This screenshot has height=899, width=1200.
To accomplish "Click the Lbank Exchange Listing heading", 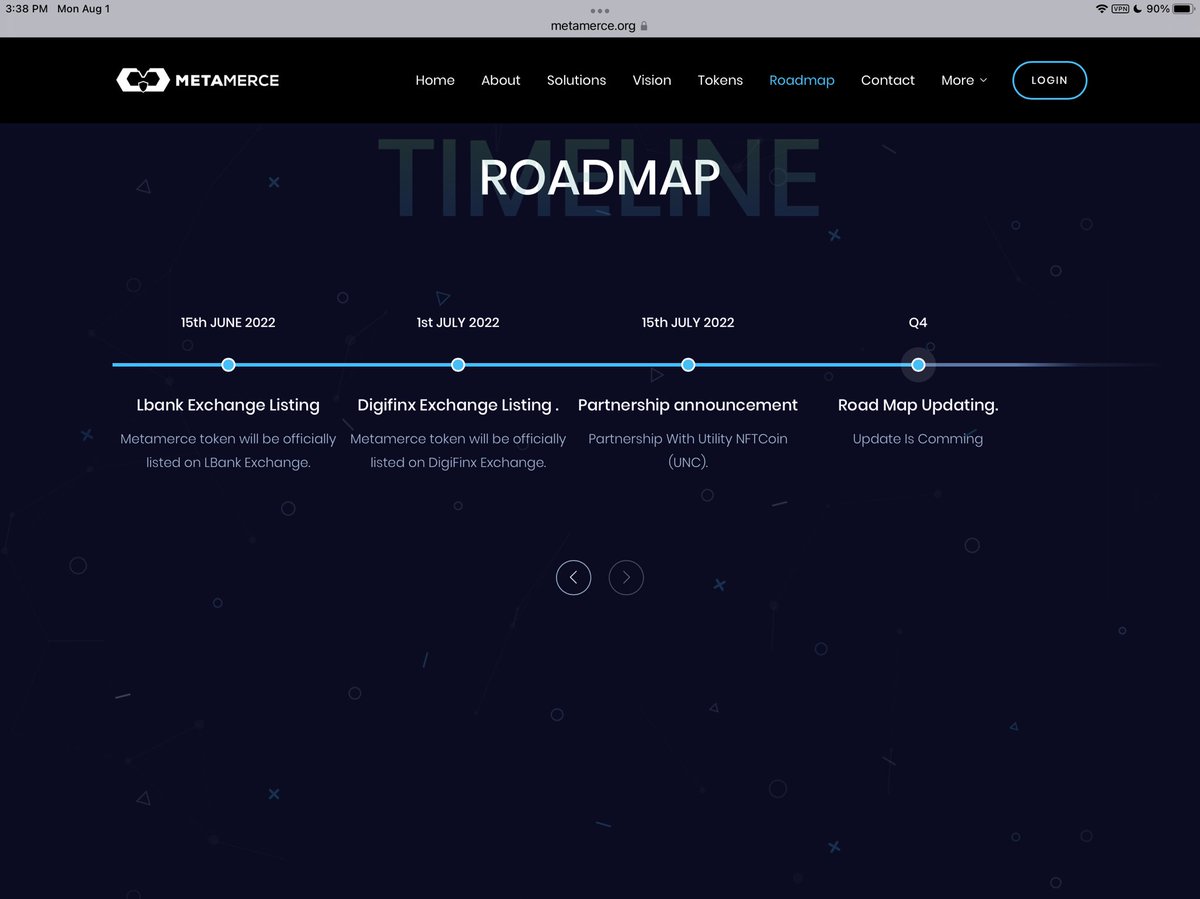I will [x=228, y=405].
